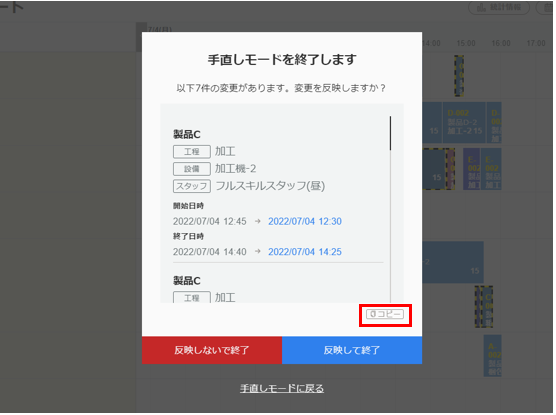Click the 統計情報 button in background
556x415 pixels.
point(499,7)
